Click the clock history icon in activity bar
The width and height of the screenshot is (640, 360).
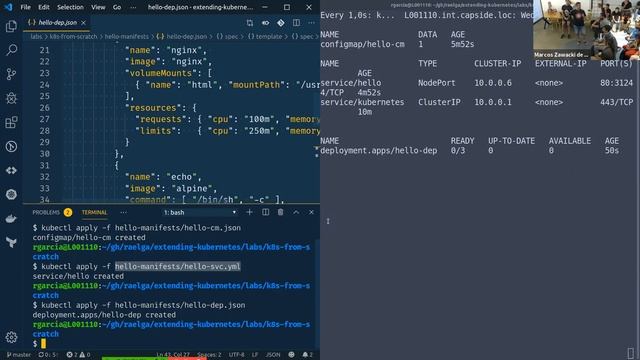point(11,146)
